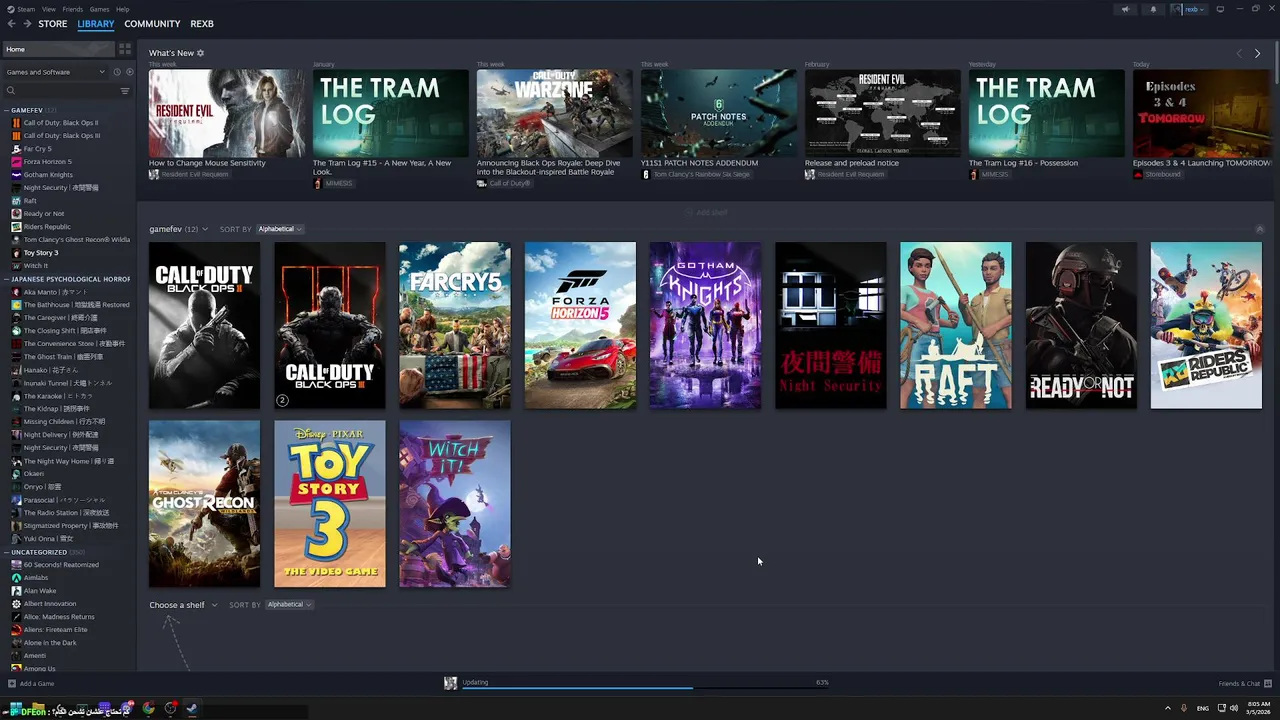The width and height of the screenshot is (1280, 720).
Task: Collapse the gamefev shelf with top-right arrow
Action: tap(1259, 229)
